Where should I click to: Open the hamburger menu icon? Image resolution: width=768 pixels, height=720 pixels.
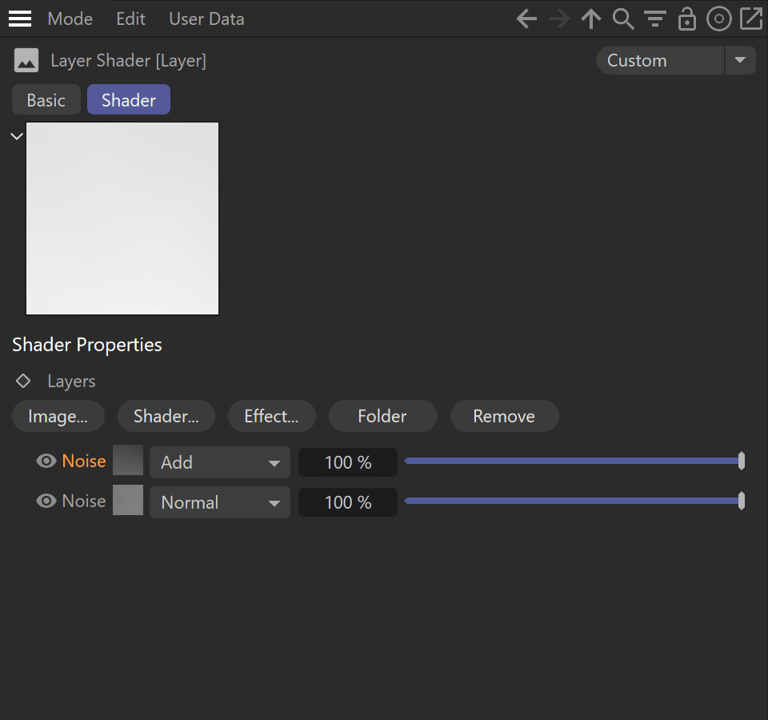[x=20, y=19]
